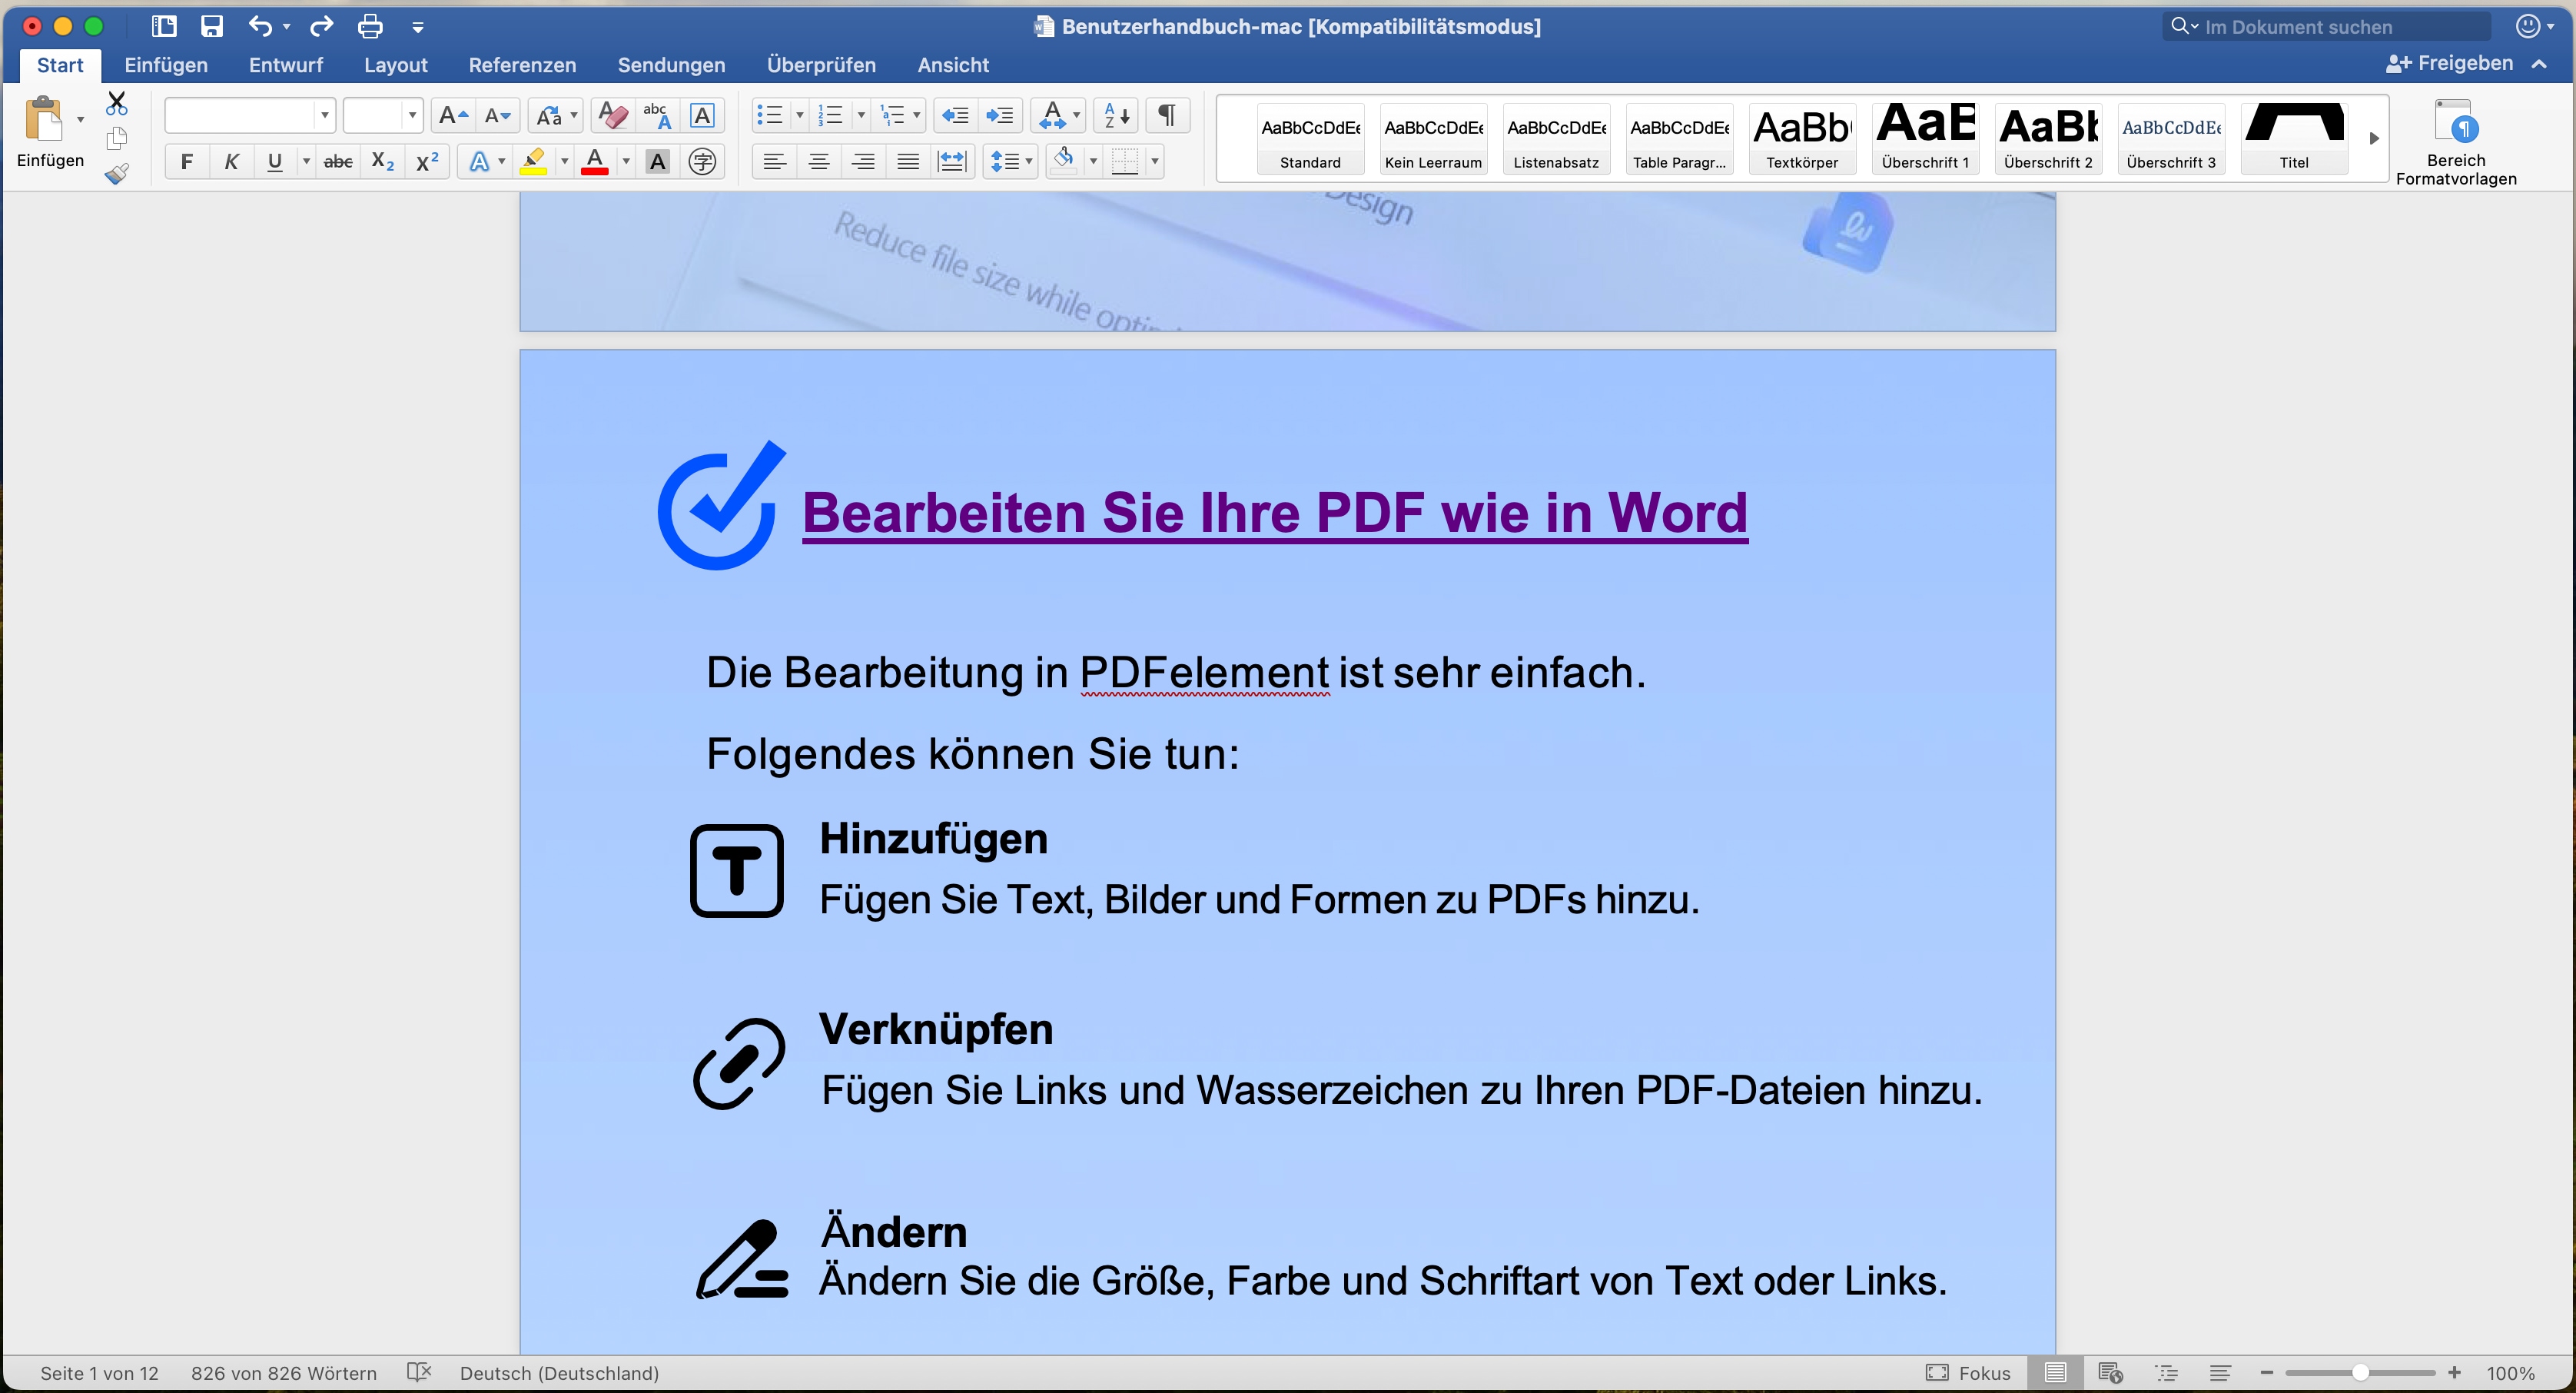Apply superscript formatting
Viewport: 2576px width, 1393px height.
pyautogui.click(x=427, y=161)
